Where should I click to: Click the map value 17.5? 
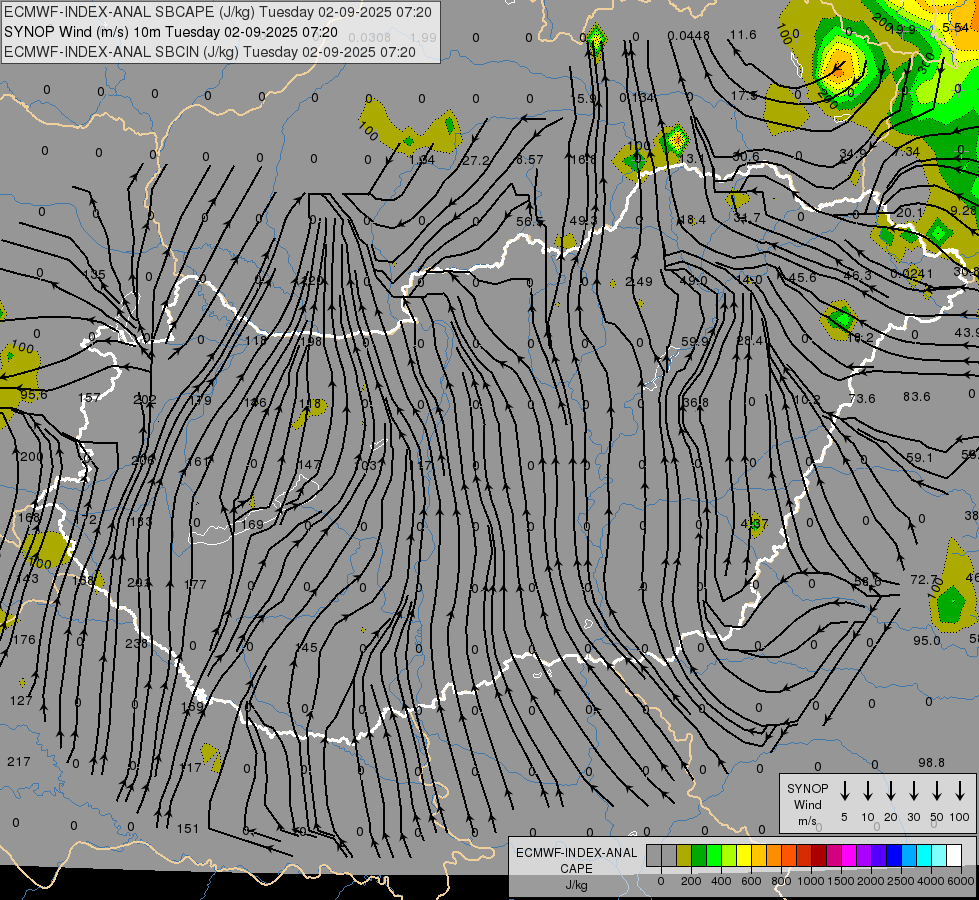tap(744, 96)
